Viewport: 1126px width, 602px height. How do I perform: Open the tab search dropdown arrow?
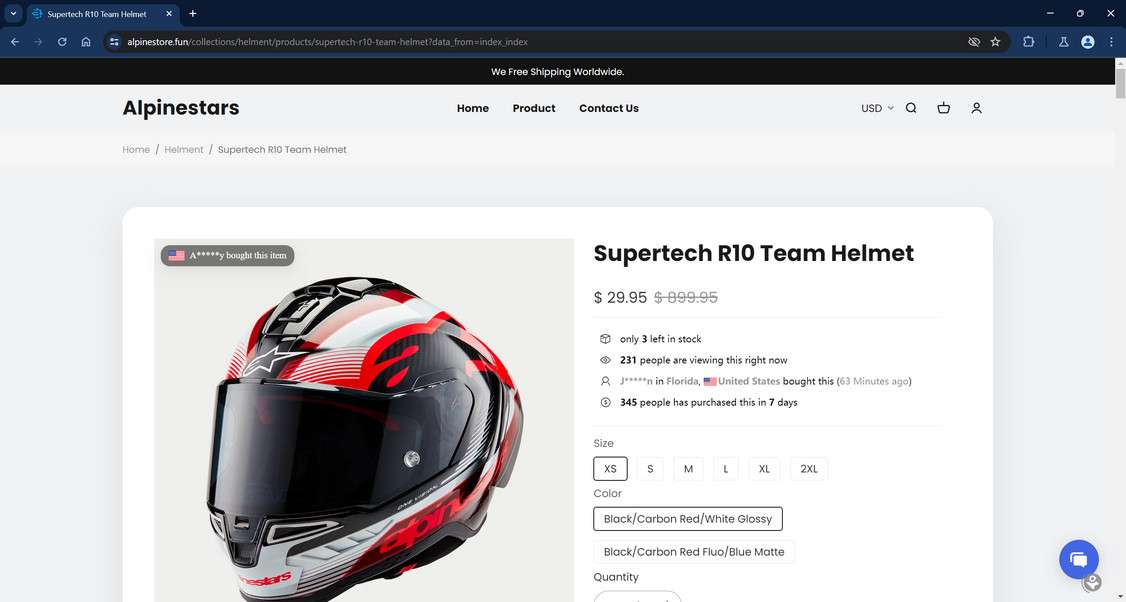pos(13,14)
